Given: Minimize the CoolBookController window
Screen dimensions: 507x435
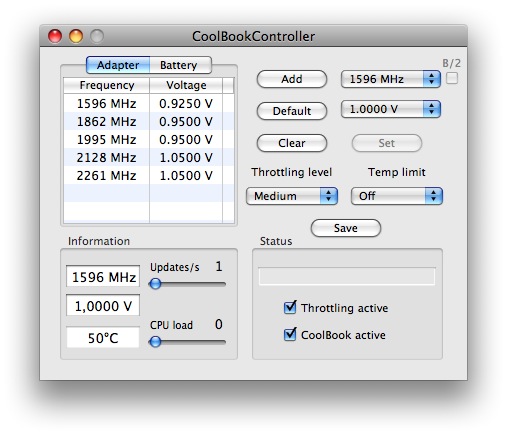Looking at the screenshot, I should tap(76, 36).
